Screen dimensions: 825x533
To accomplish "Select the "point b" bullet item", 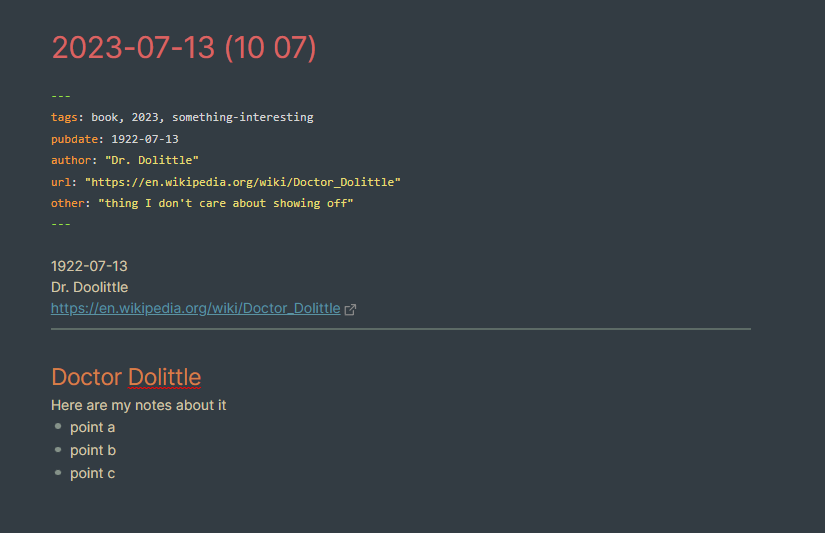I will pos(92,450).
